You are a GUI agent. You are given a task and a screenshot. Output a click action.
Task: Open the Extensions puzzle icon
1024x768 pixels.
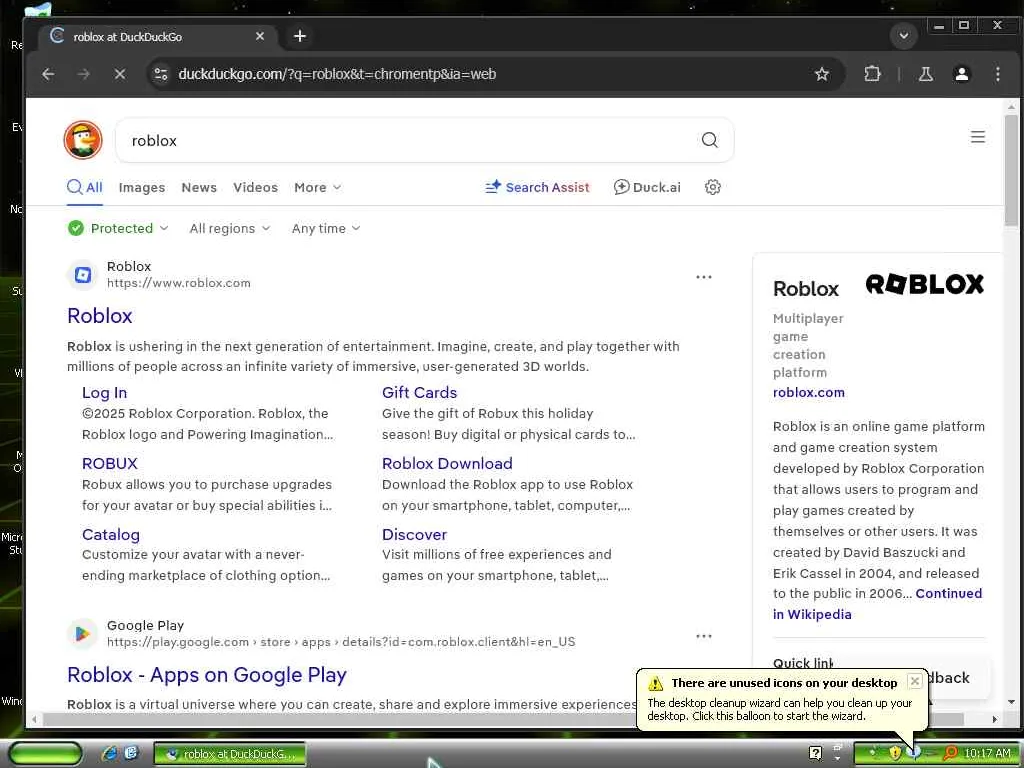(872, 74)
